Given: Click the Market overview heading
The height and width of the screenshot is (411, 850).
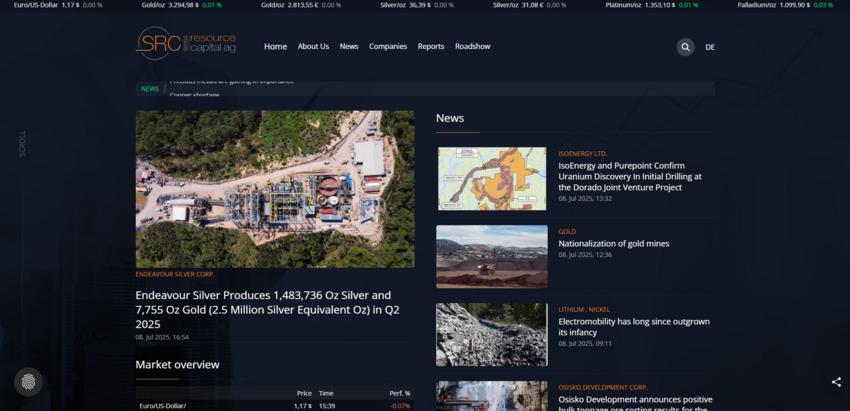Looking at the screenshot, I should [x=177, y=365].
